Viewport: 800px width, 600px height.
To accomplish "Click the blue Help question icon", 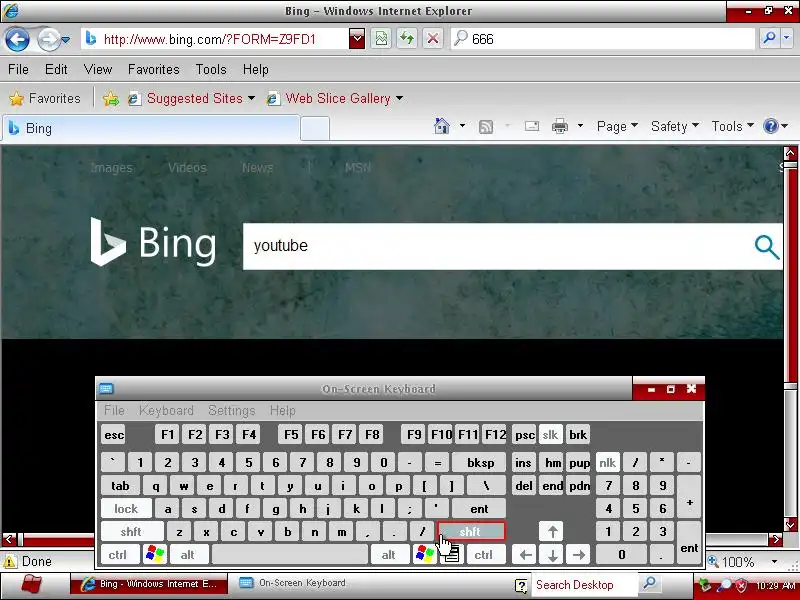I will [770, 126].
